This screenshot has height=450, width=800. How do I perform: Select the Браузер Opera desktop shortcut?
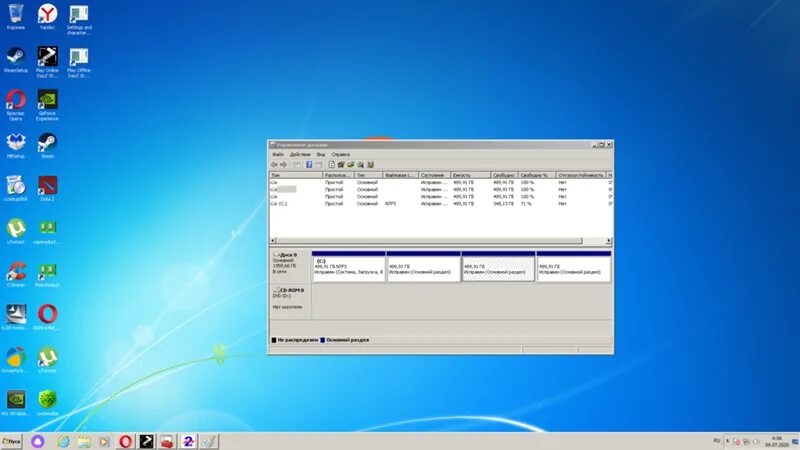click(x=16, y=105)
